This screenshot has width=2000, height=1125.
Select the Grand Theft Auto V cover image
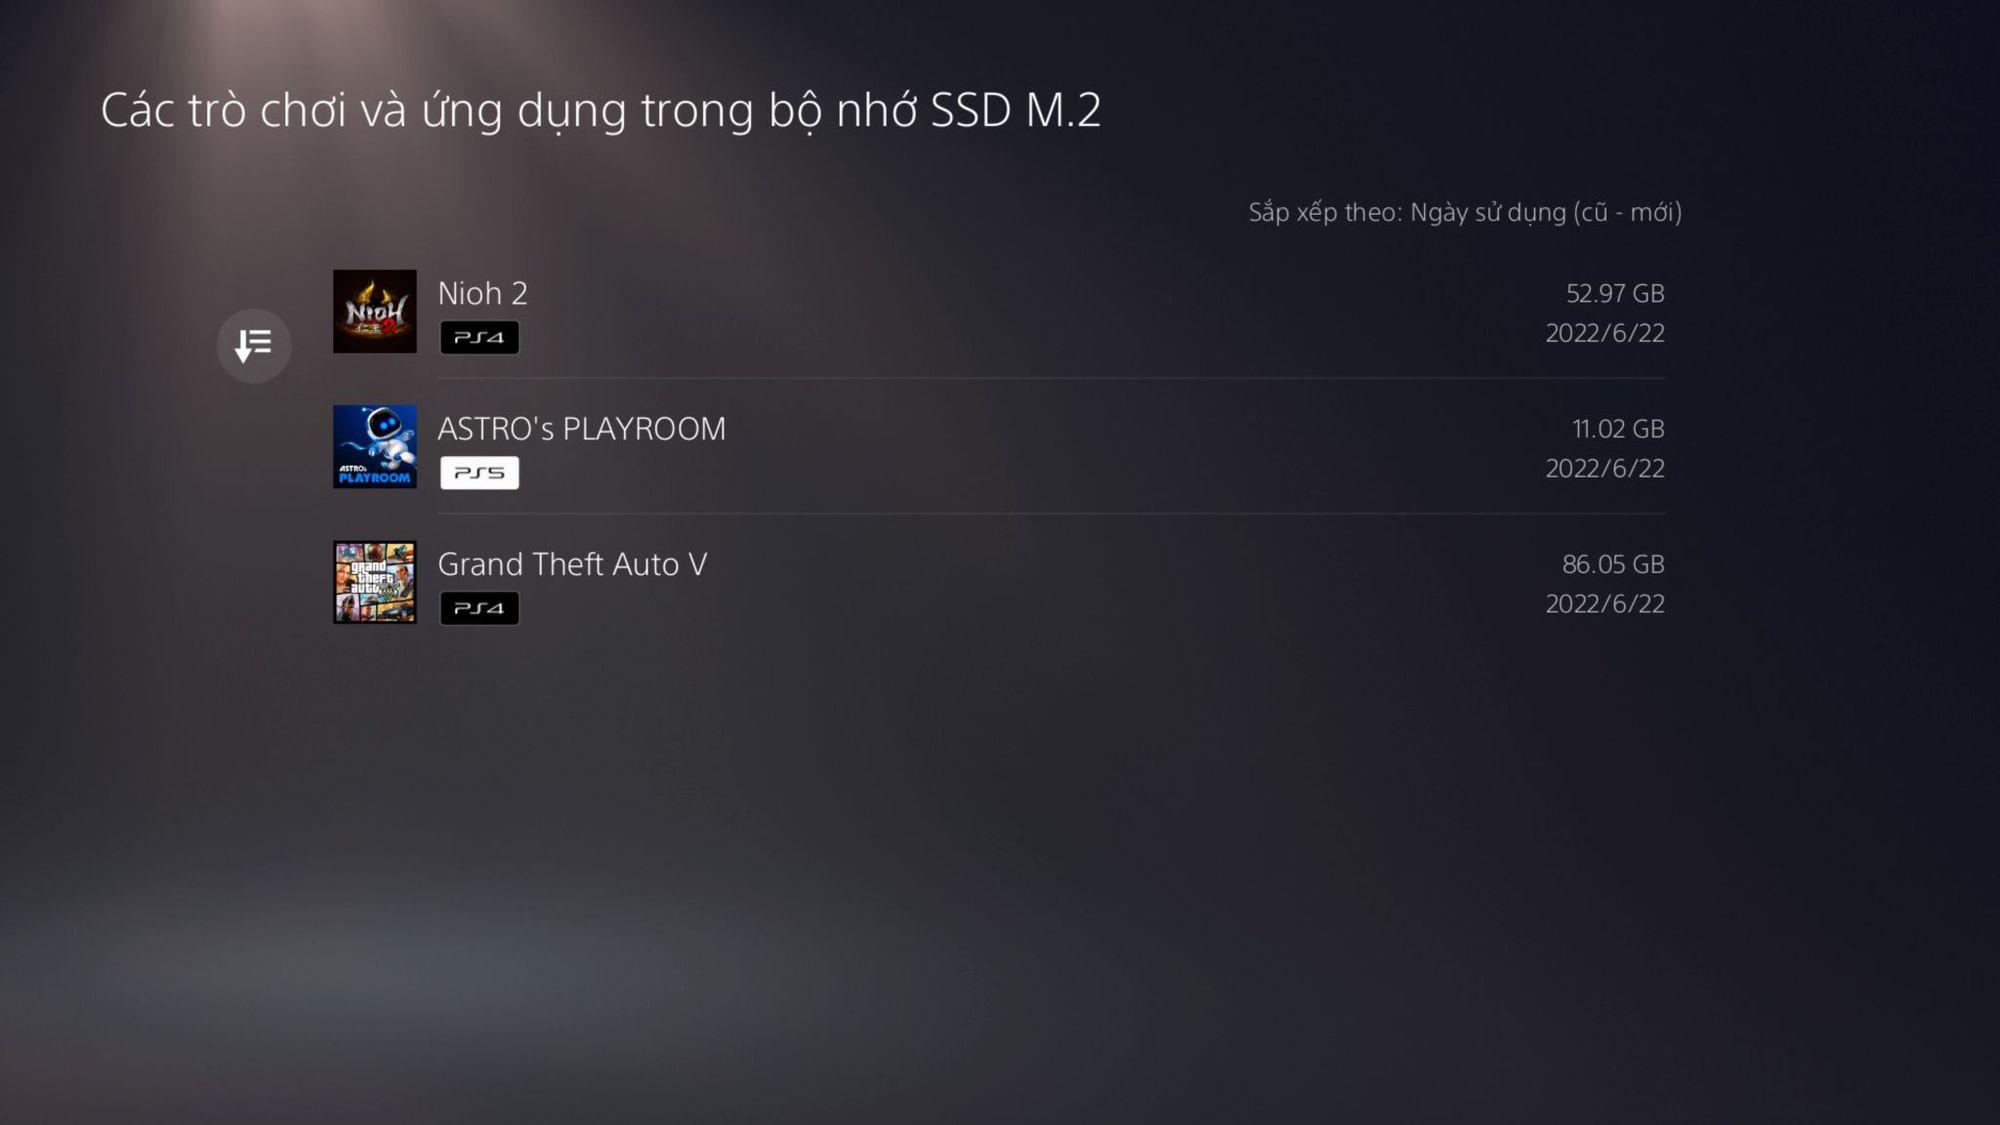pos(375,582)
